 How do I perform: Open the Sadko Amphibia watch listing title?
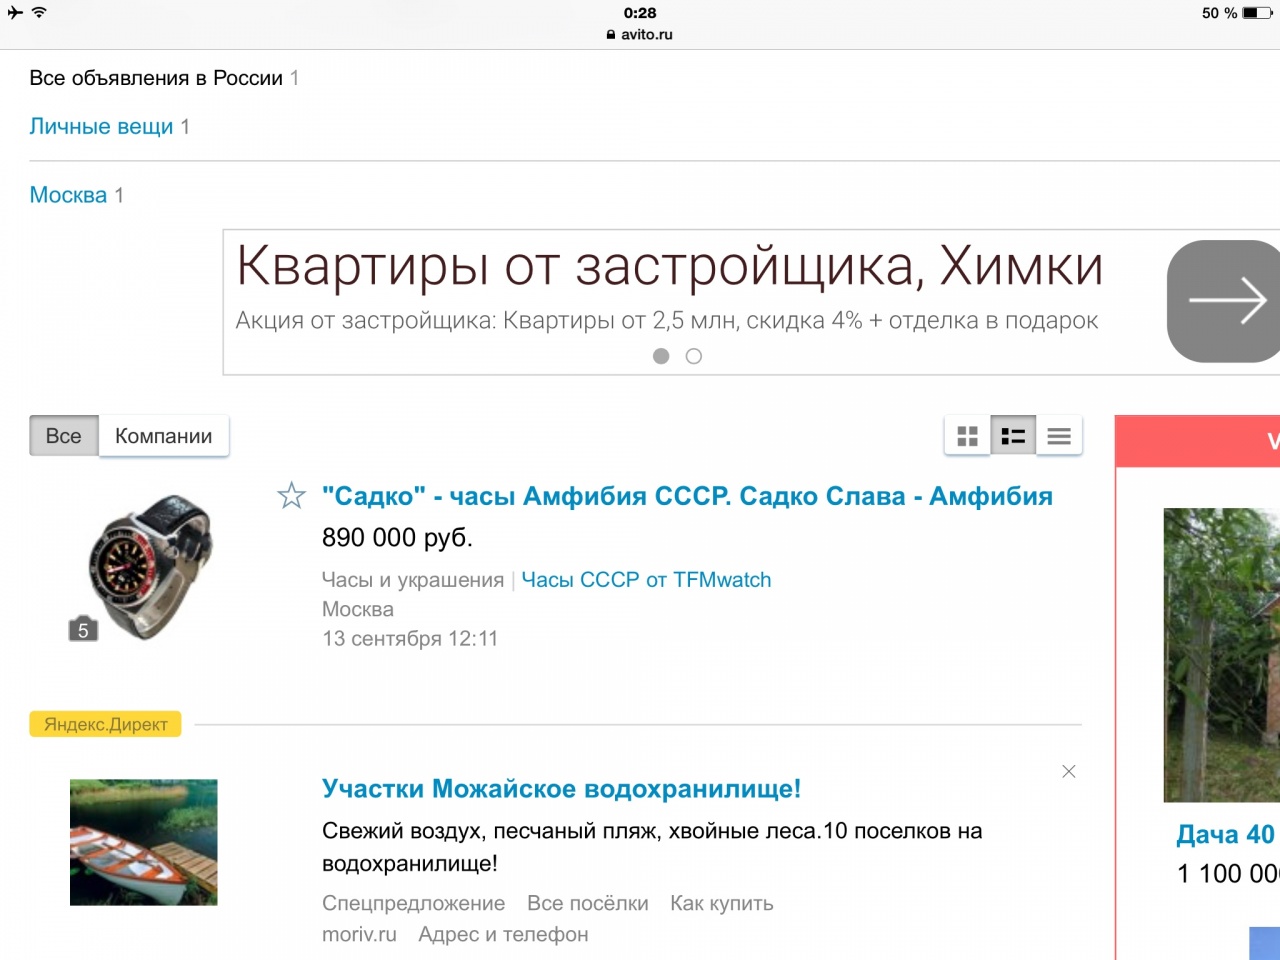click(x=687, y=496)
